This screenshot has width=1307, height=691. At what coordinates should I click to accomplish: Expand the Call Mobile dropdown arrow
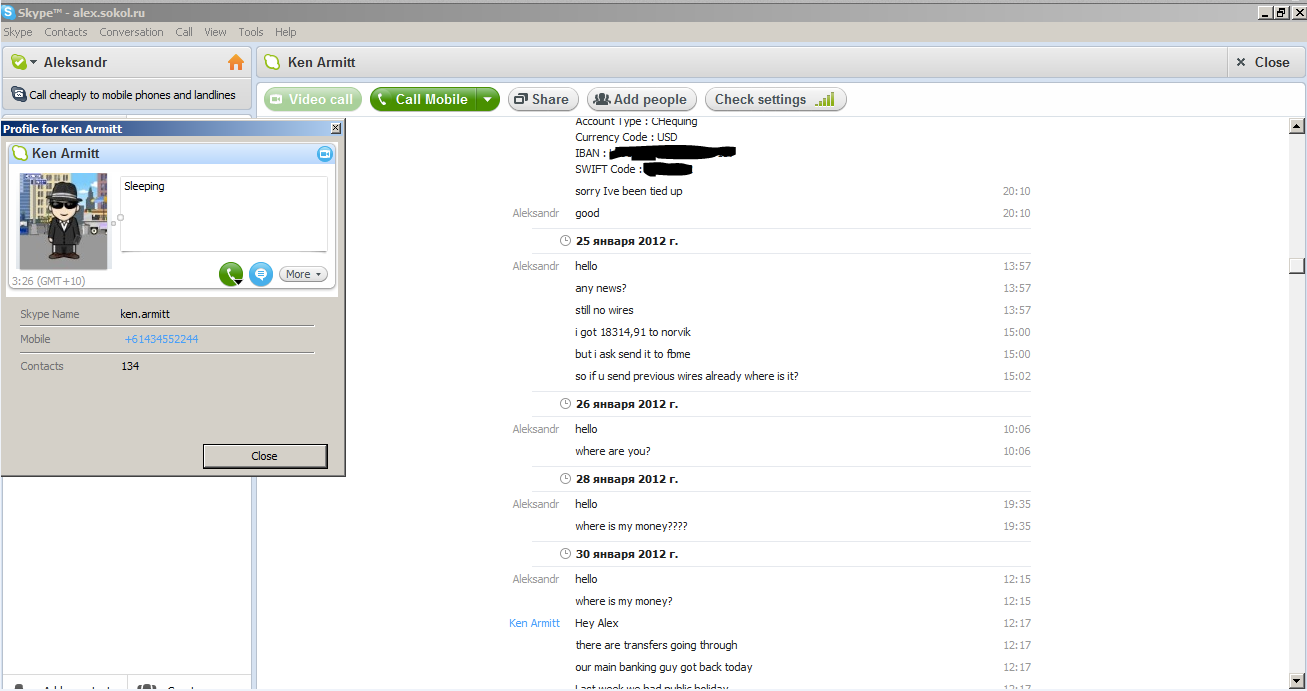point(487,99)
